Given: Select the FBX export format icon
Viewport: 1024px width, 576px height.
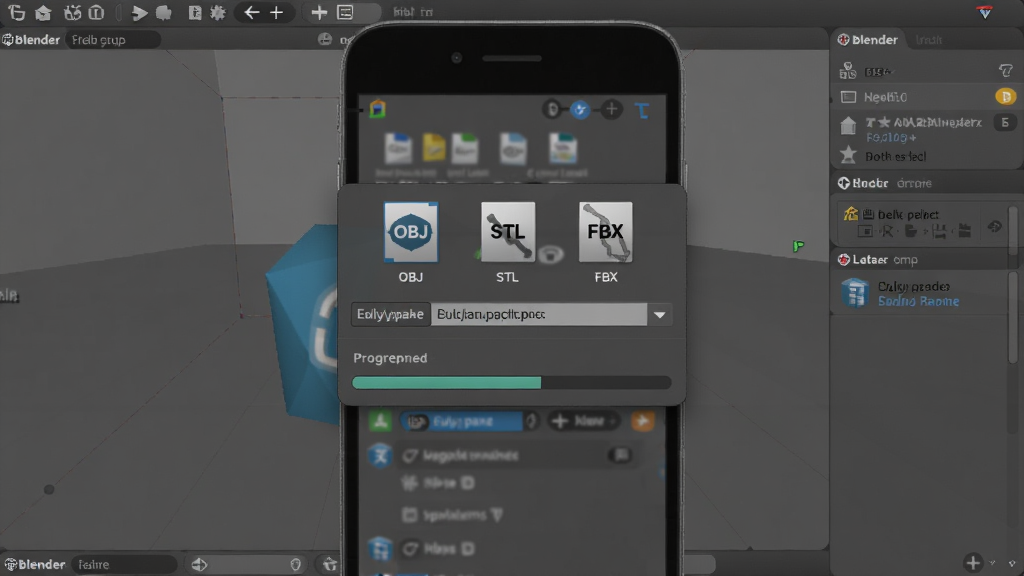Looking at the screenshot, I should [x=605, y=232].
